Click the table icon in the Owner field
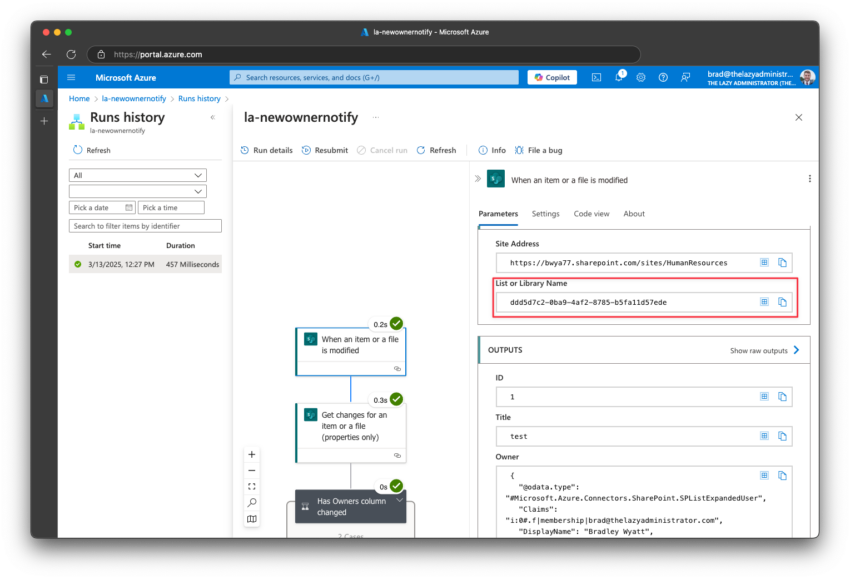 point(764,475)
